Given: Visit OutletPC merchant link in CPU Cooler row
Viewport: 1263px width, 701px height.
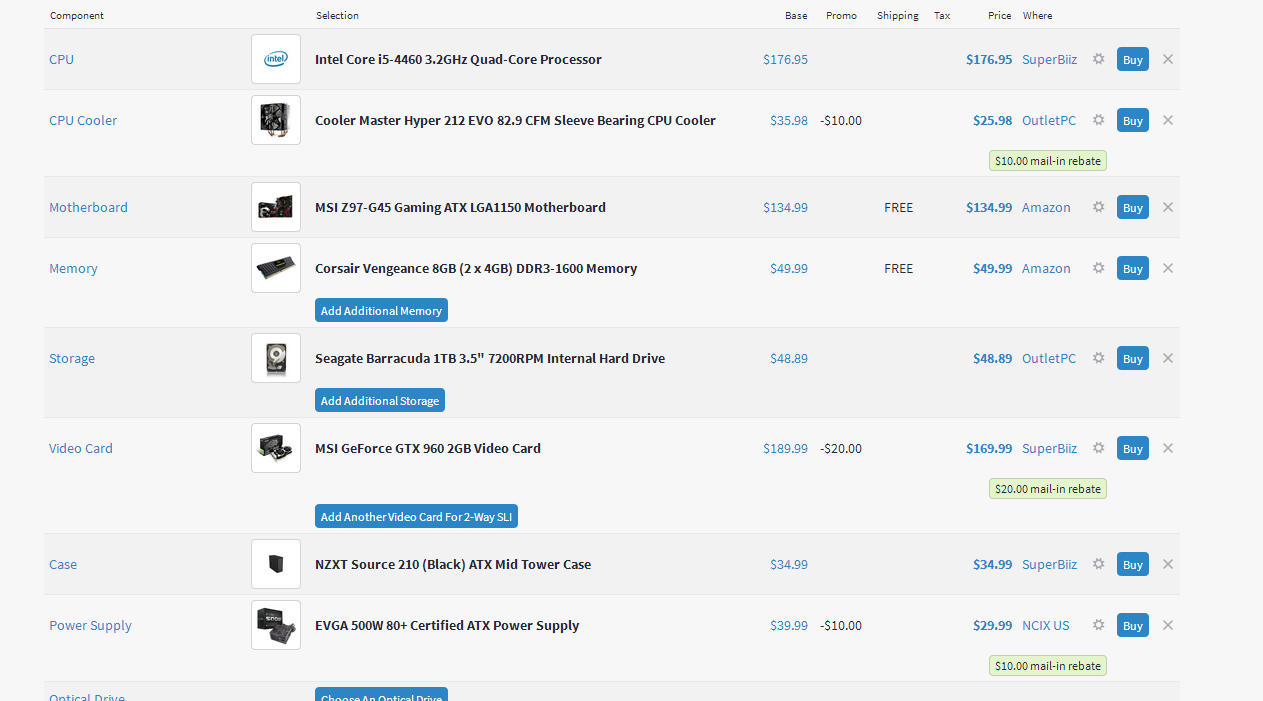Looking at the screenshot, I should click(1049, 120).
